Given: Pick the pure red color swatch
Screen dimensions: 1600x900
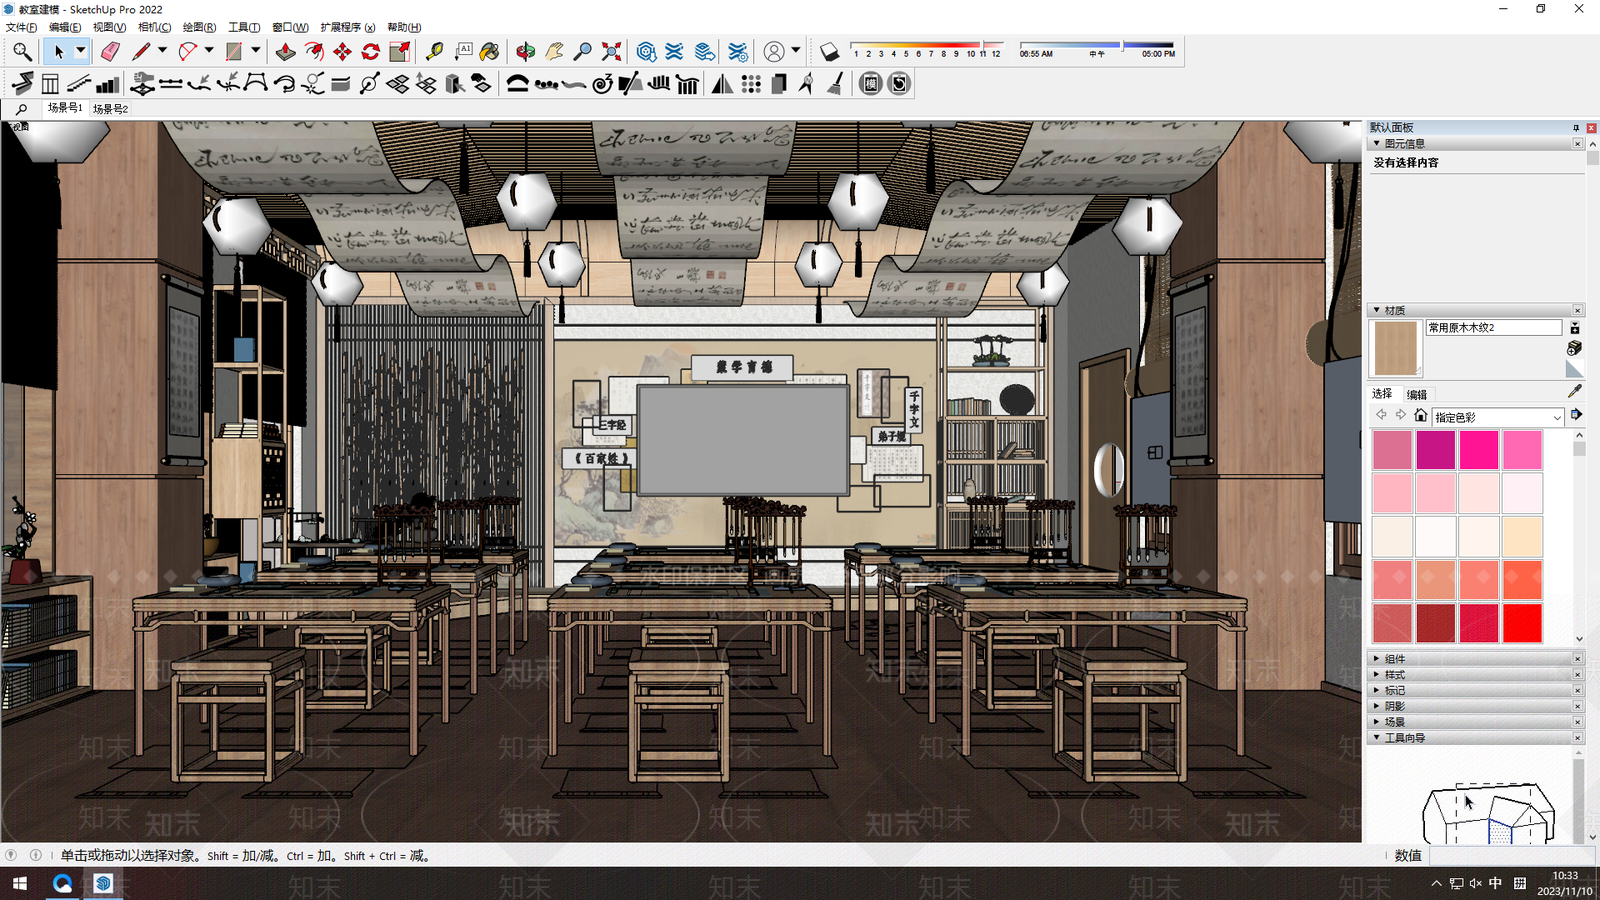Looking at the screenshot, I should (1522, 623).
